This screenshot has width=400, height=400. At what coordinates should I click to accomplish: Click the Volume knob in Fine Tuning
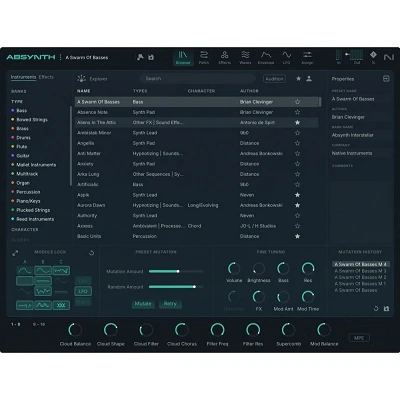tap(234, 268)
